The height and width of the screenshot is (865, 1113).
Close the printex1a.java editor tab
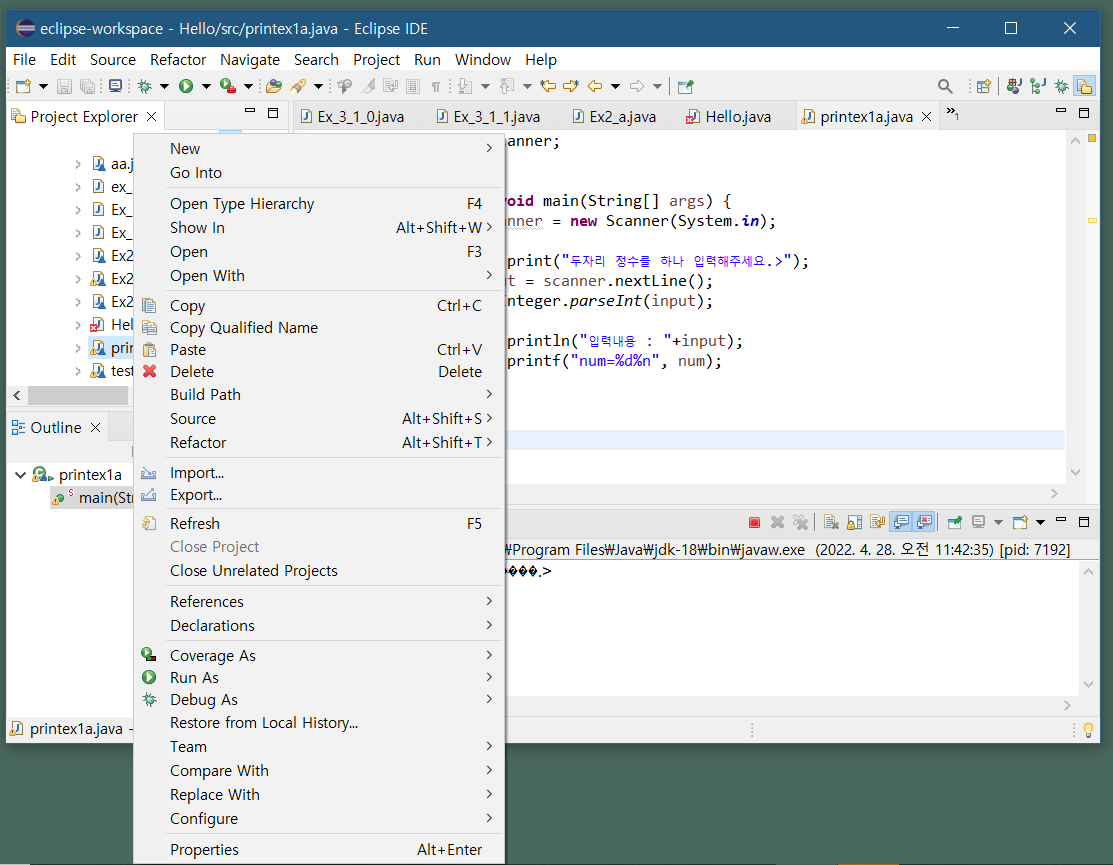click(x=926, y=117)
